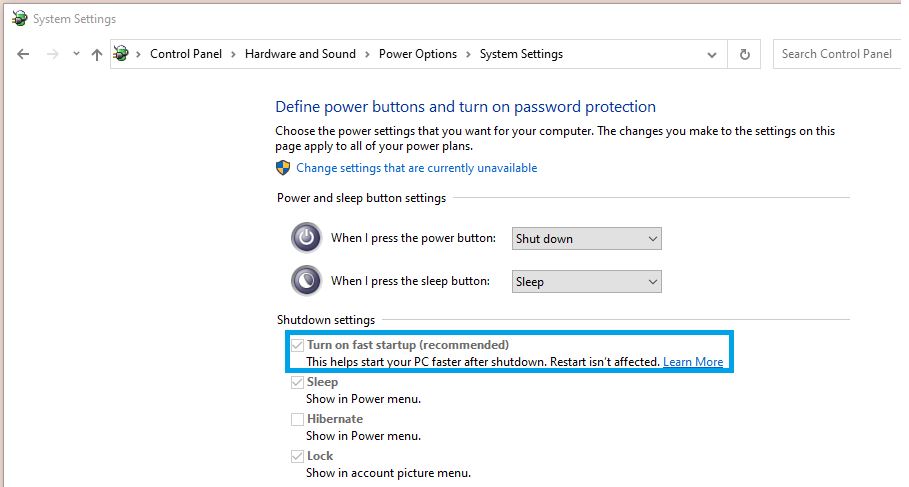This screenshot has height=487, width=909.
Task: Enable the Hibernate checkbox
Action: (297, 419)
